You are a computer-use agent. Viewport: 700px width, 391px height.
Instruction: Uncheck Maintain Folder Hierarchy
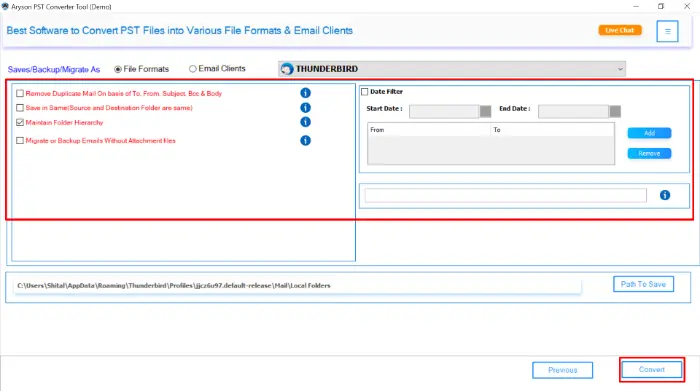[x=20, y=122]
